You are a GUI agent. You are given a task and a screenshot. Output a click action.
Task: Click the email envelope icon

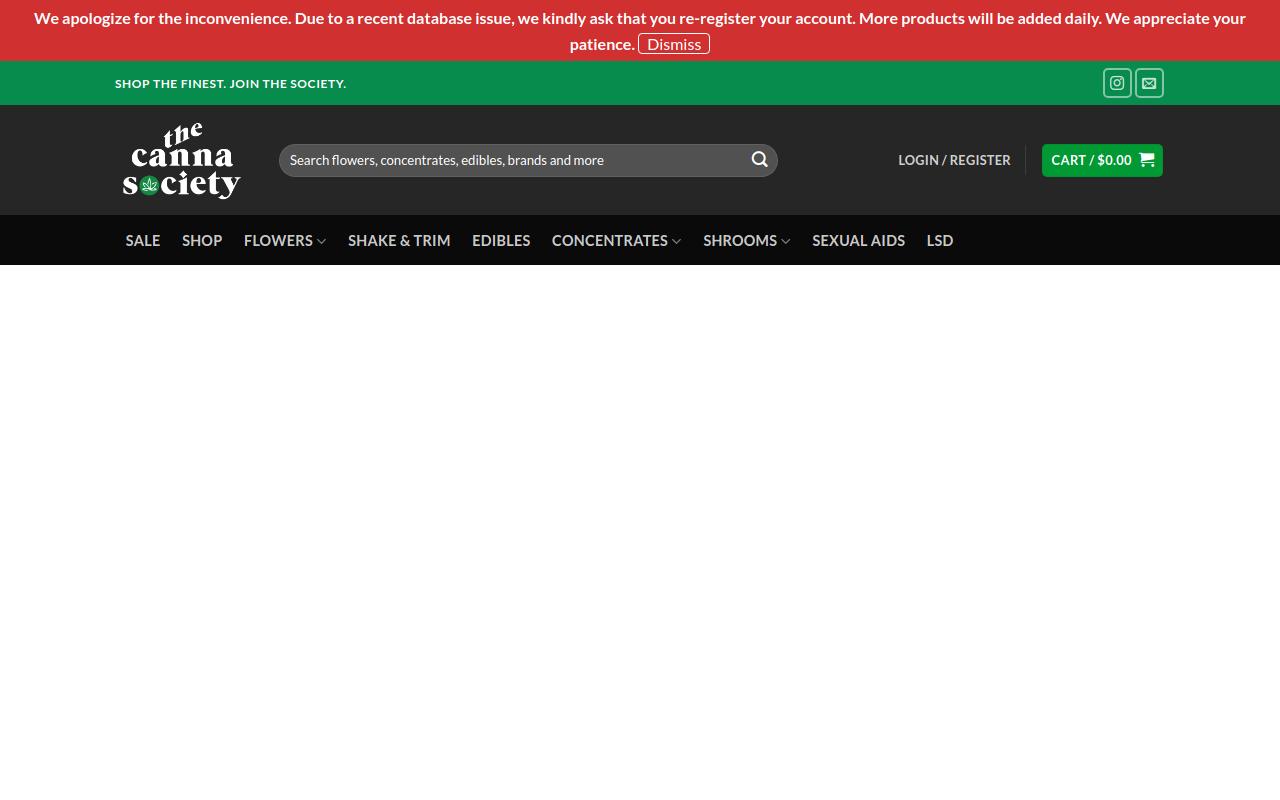point(1149,83)
